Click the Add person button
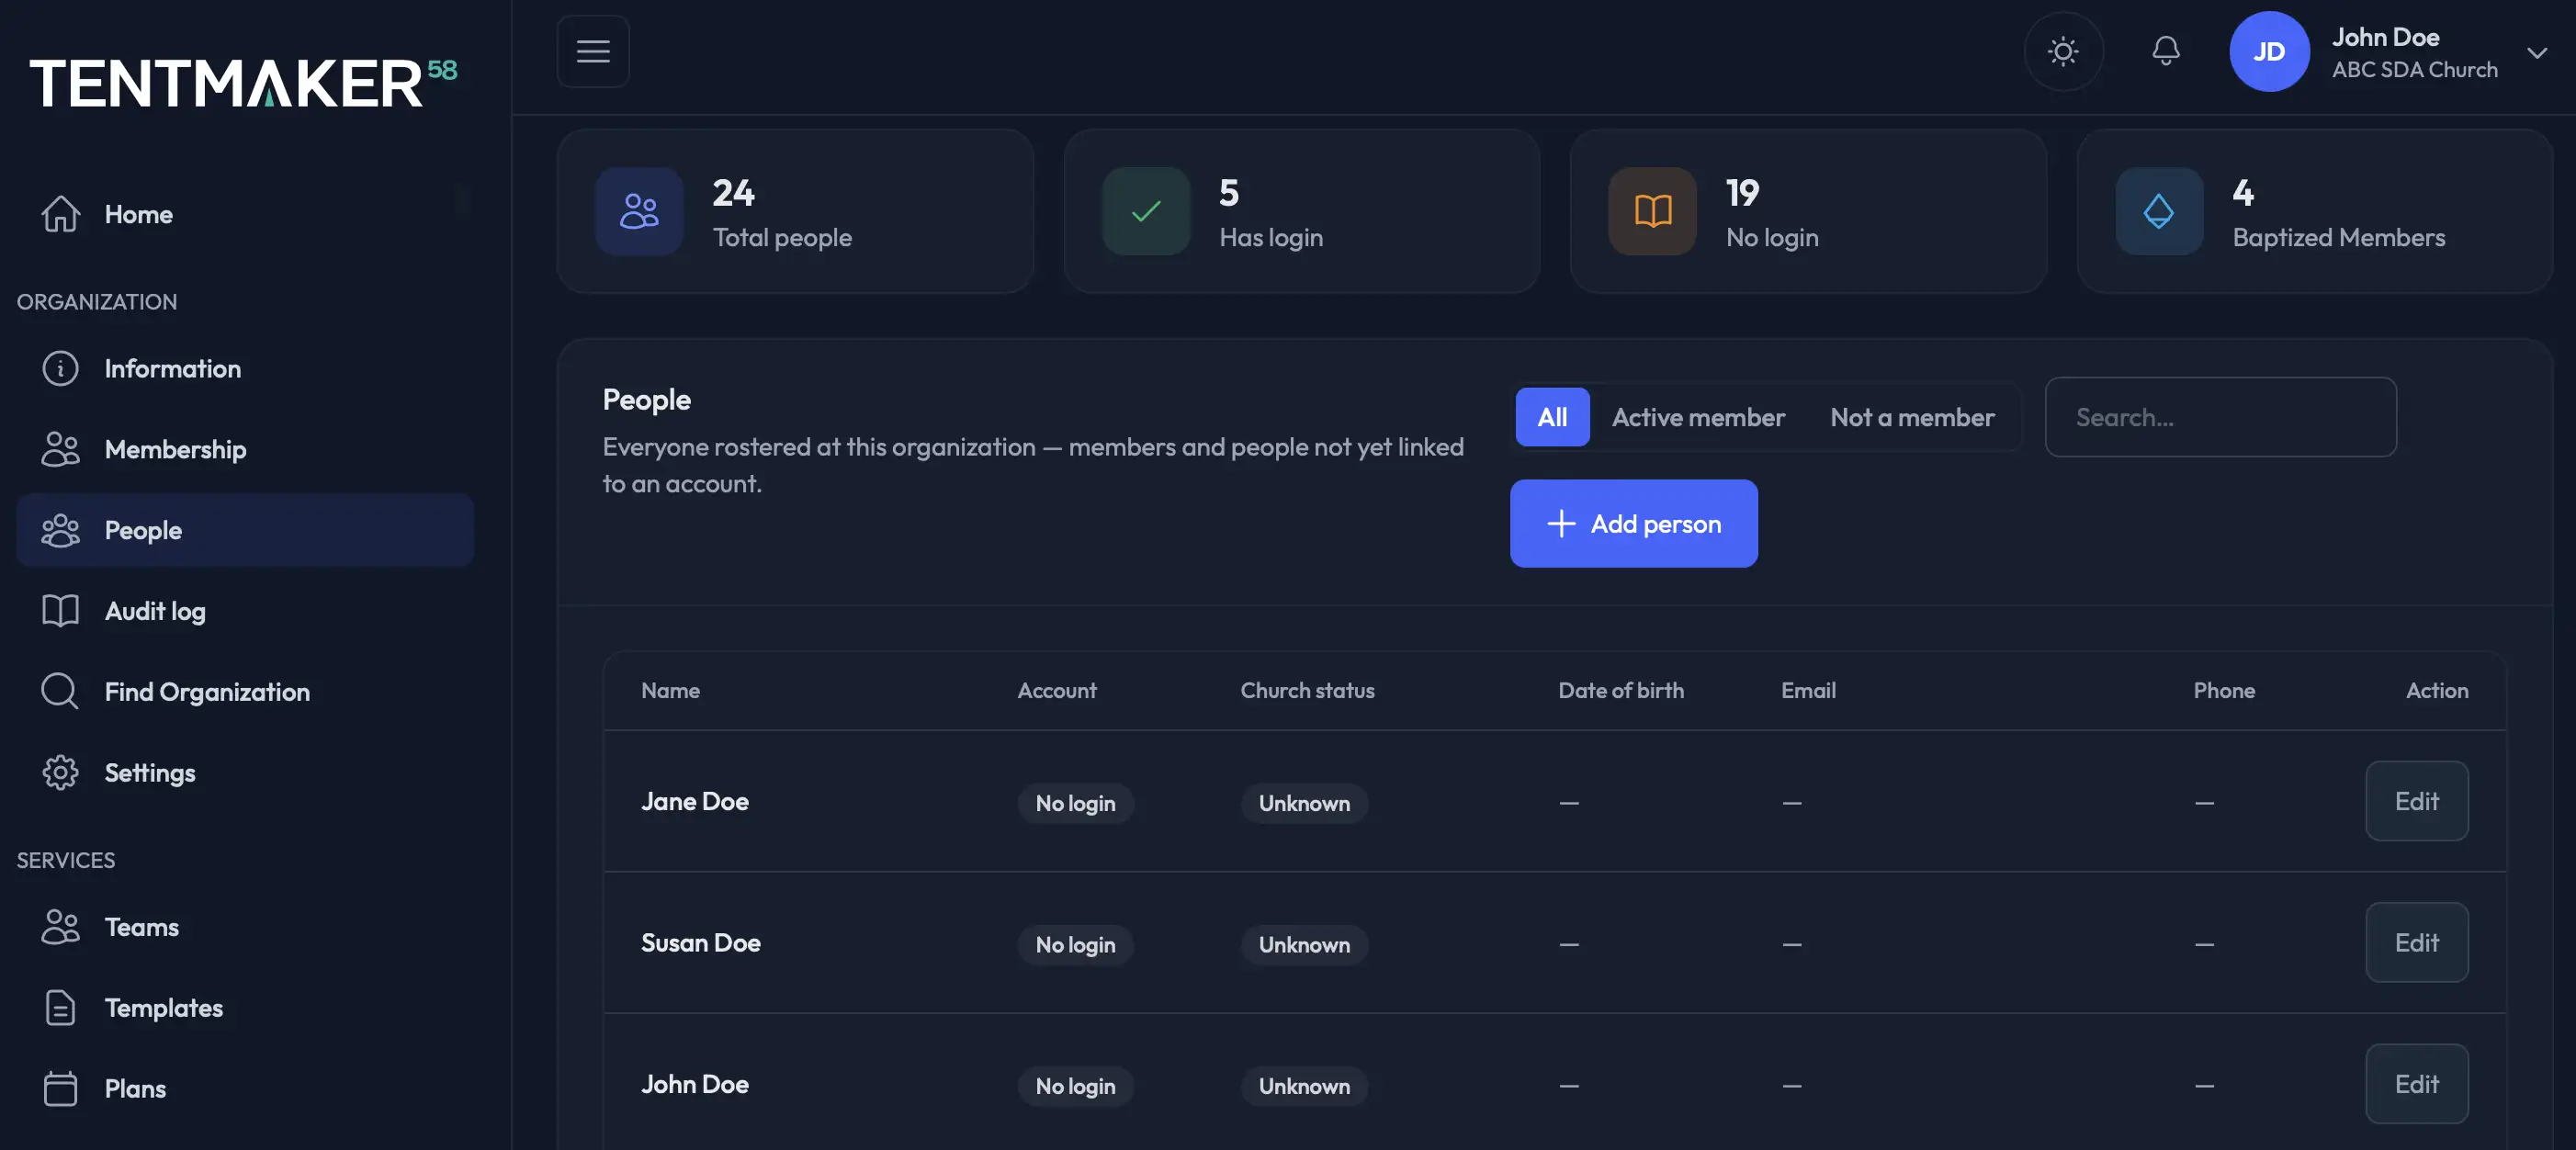Screen dimensions: 2576x1150 1633,524
